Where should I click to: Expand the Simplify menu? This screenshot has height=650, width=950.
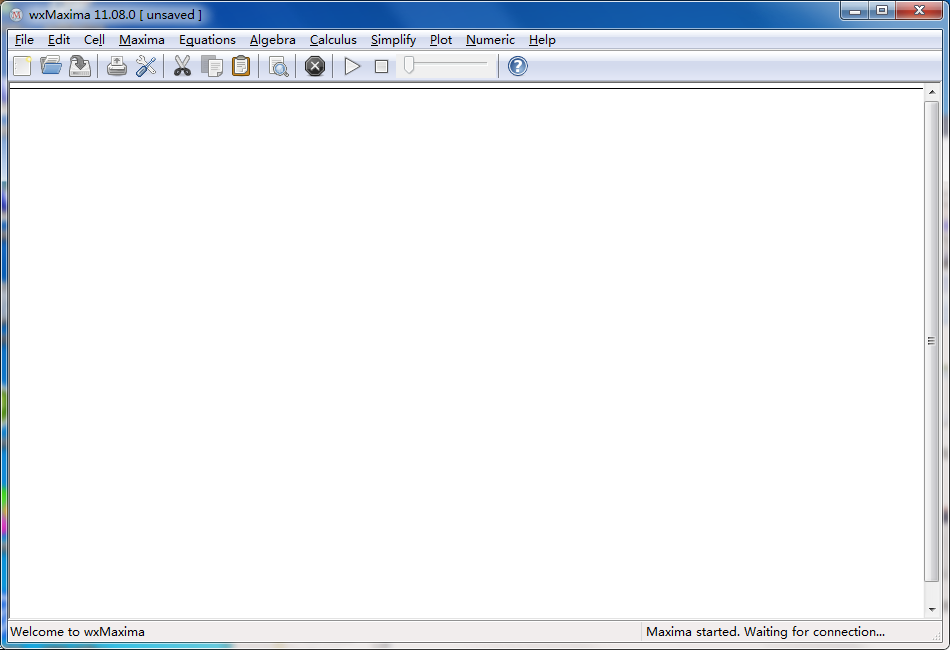393,40
